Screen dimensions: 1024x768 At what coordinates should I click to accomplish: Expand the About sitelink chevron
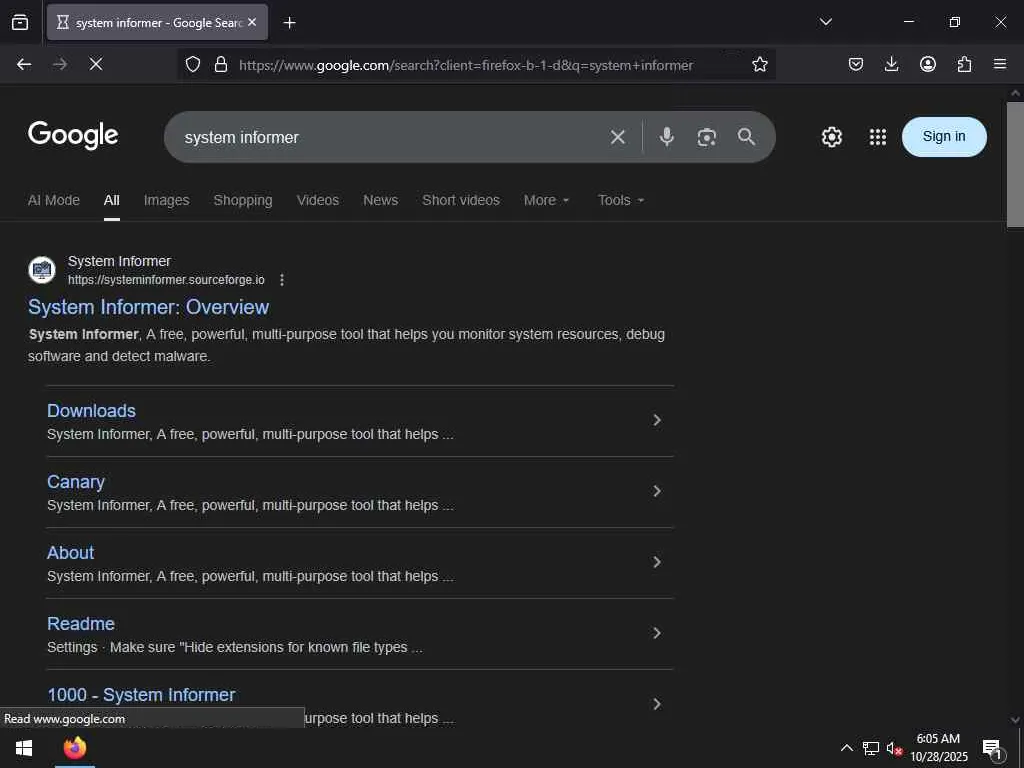click(x=657, y=562)
